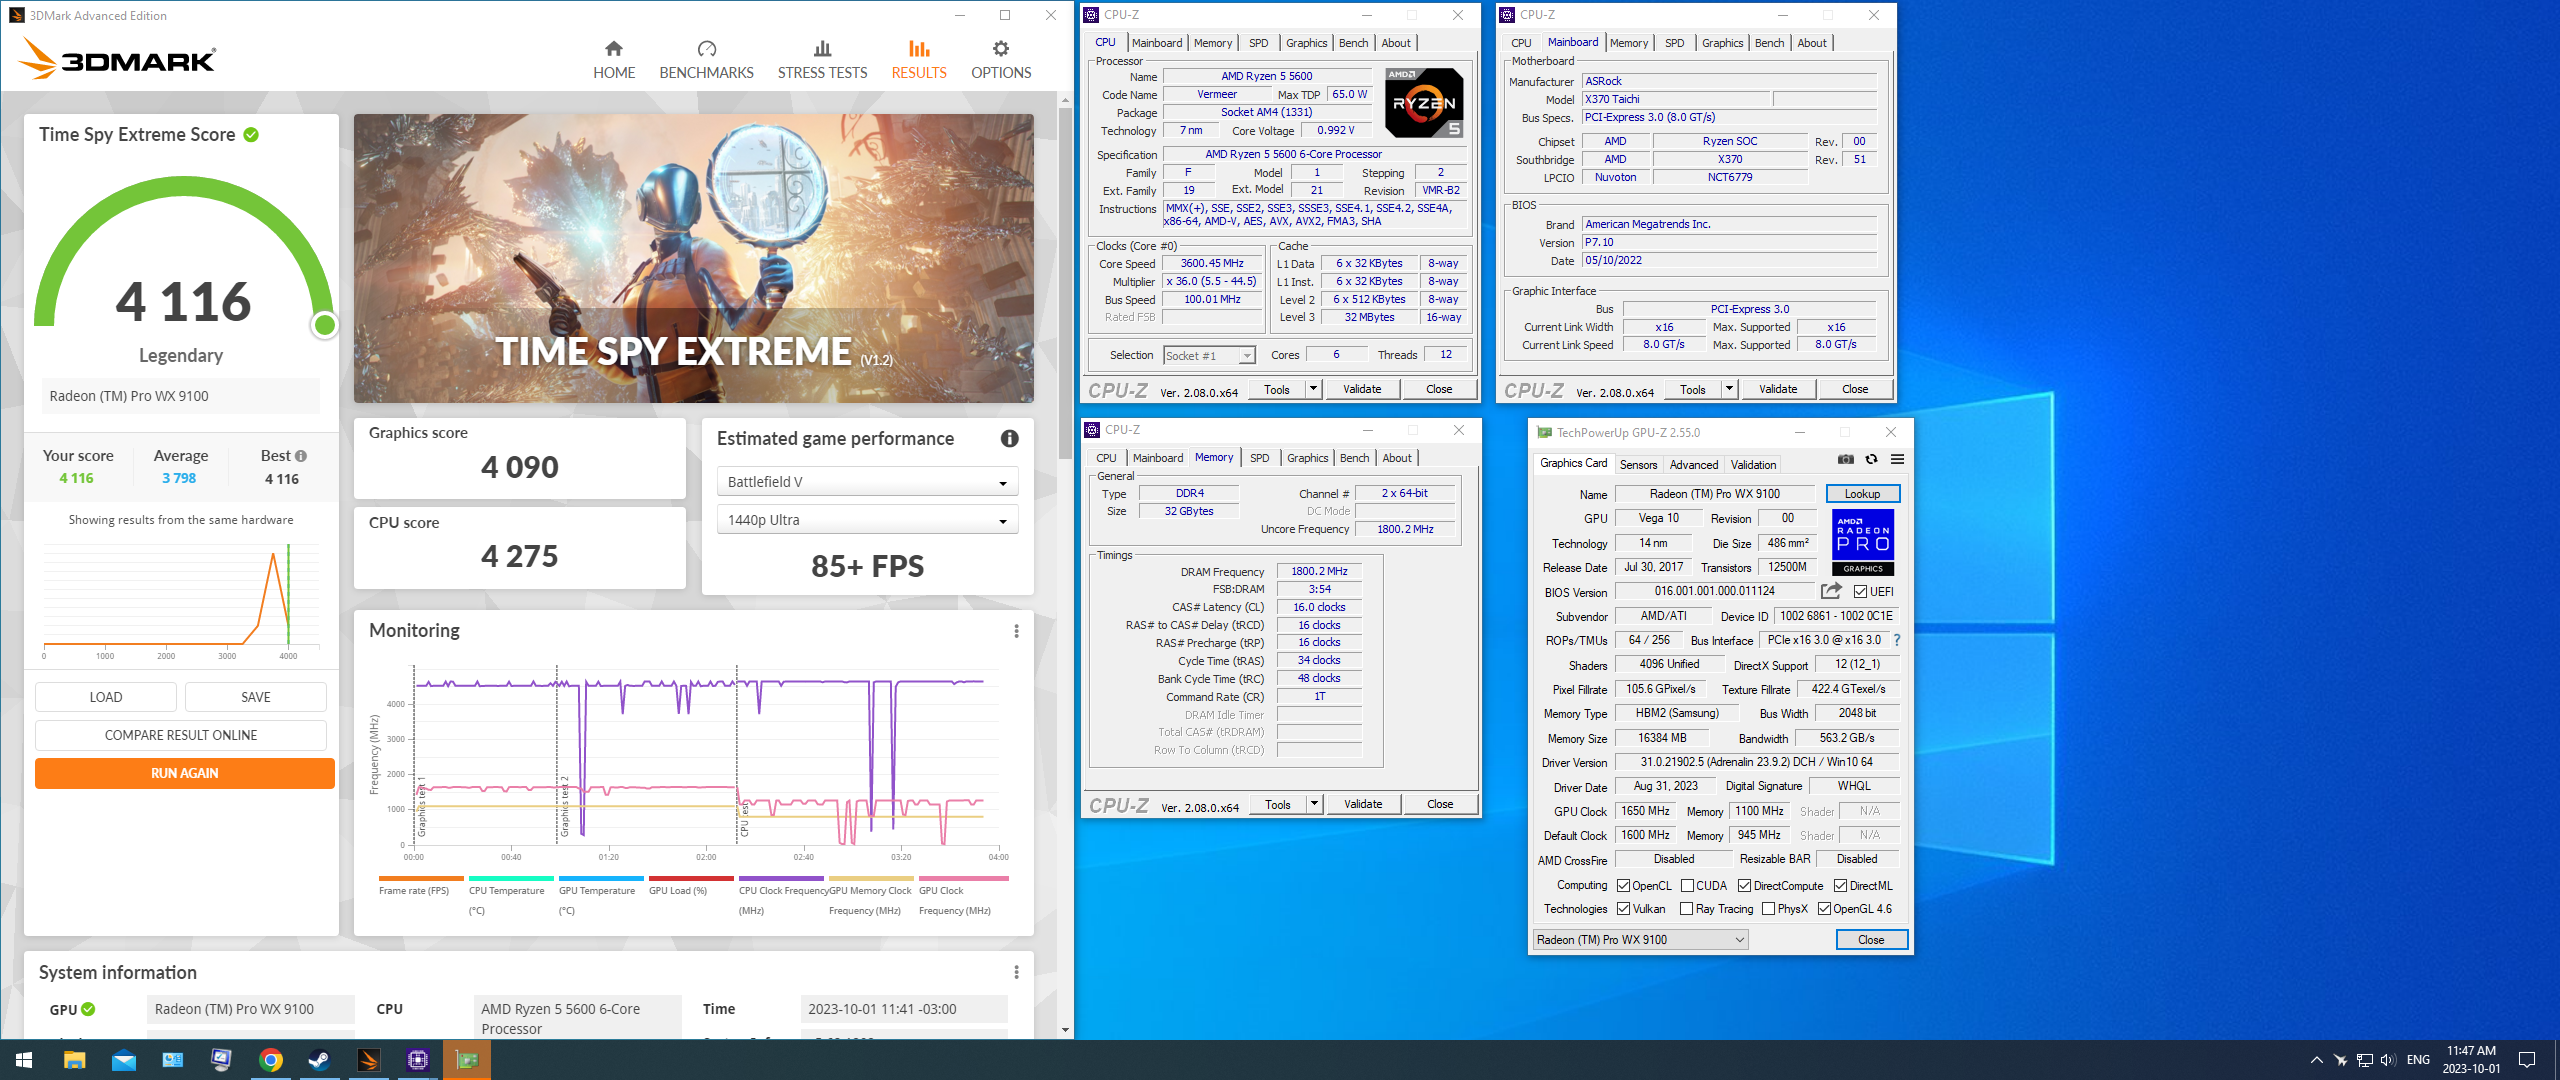Screen dimensions: 2560x1080
Task: Open STRESS TESTS in 3DMark
Action: 822,60
